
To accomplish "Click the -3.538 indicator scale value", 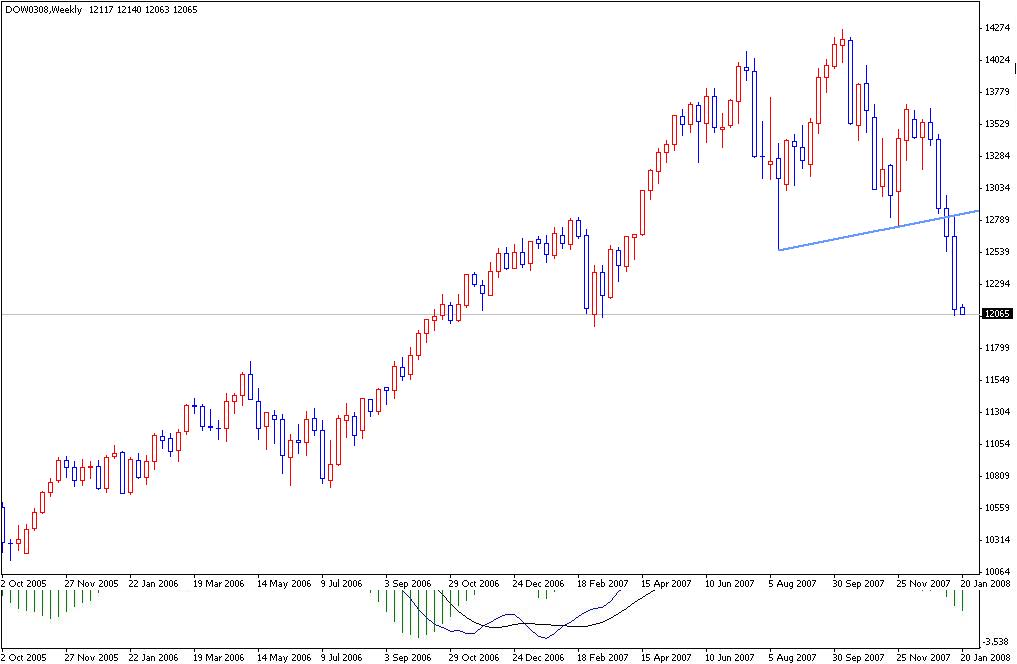I will (996, 642).
